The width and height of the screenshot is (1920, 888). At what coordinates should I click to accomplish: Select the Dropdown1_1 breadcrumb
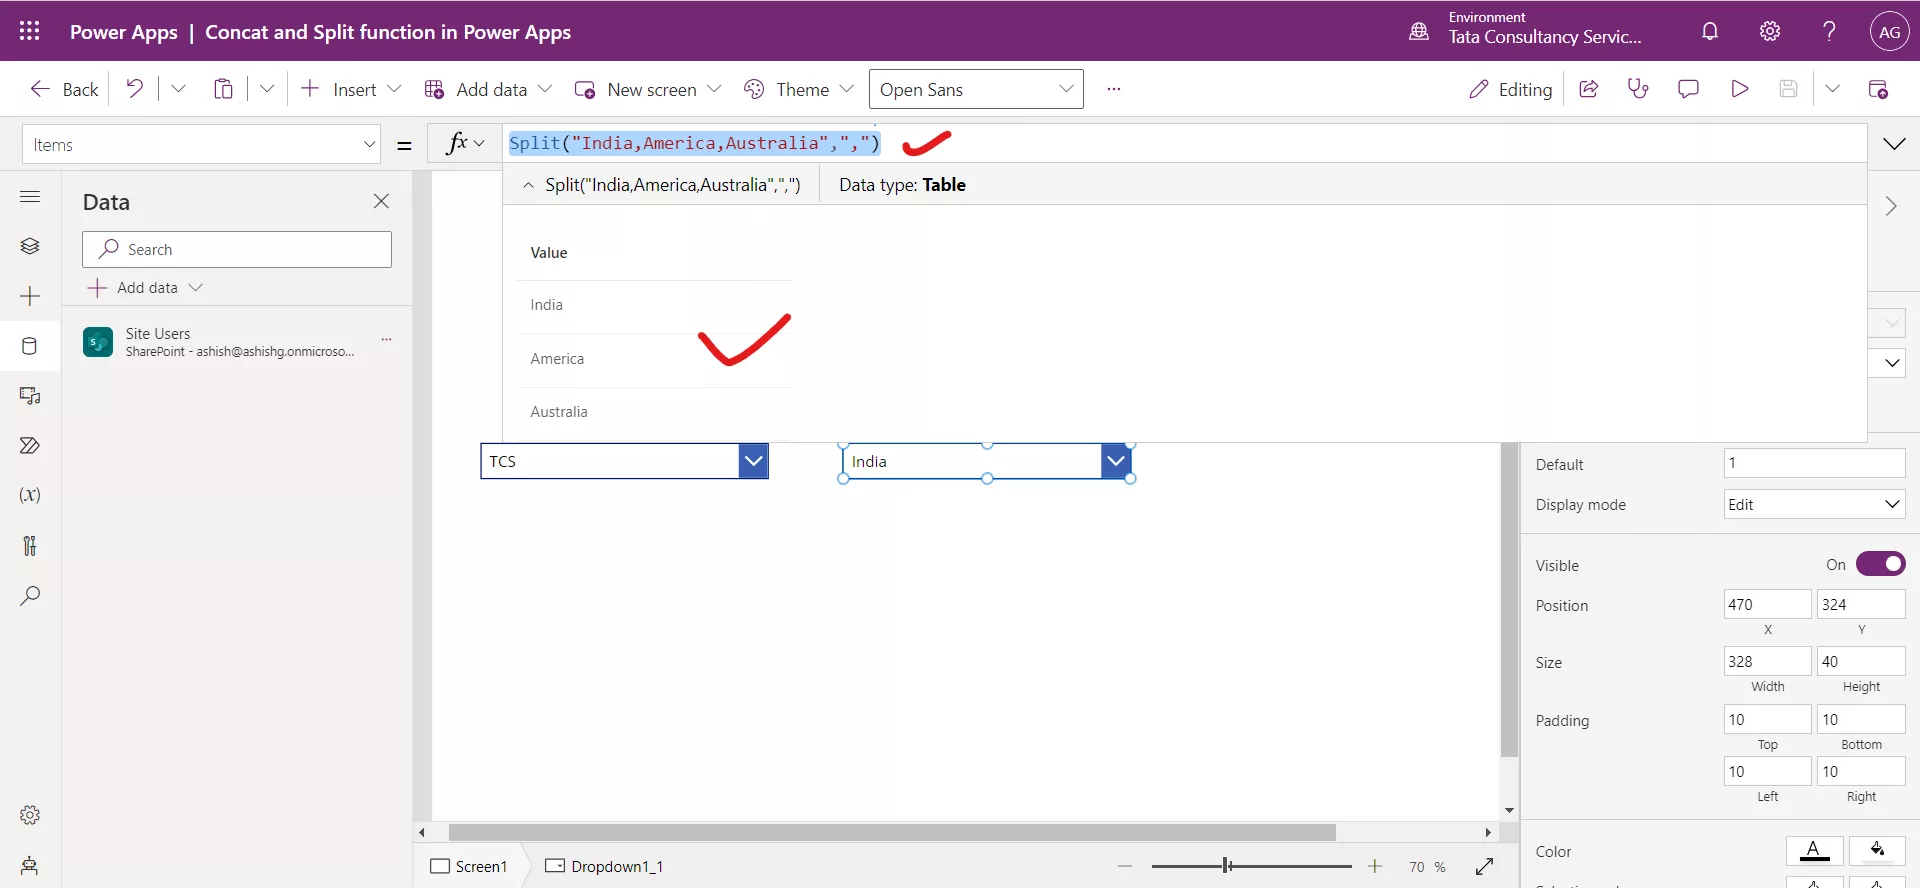605,866
